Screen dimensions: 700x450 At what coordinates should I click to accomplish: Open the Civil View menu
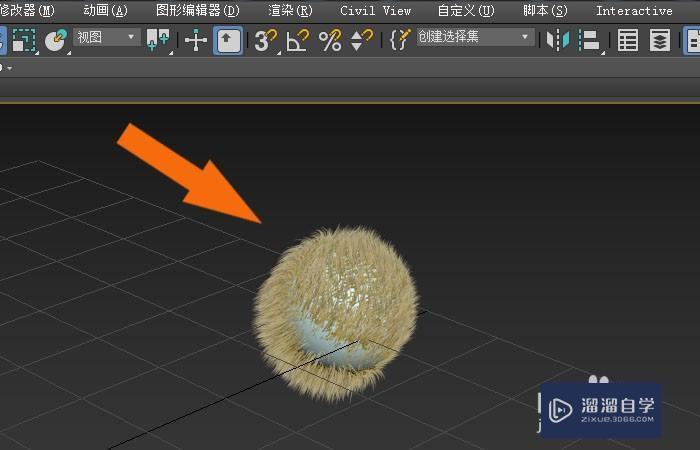point(375,10)
